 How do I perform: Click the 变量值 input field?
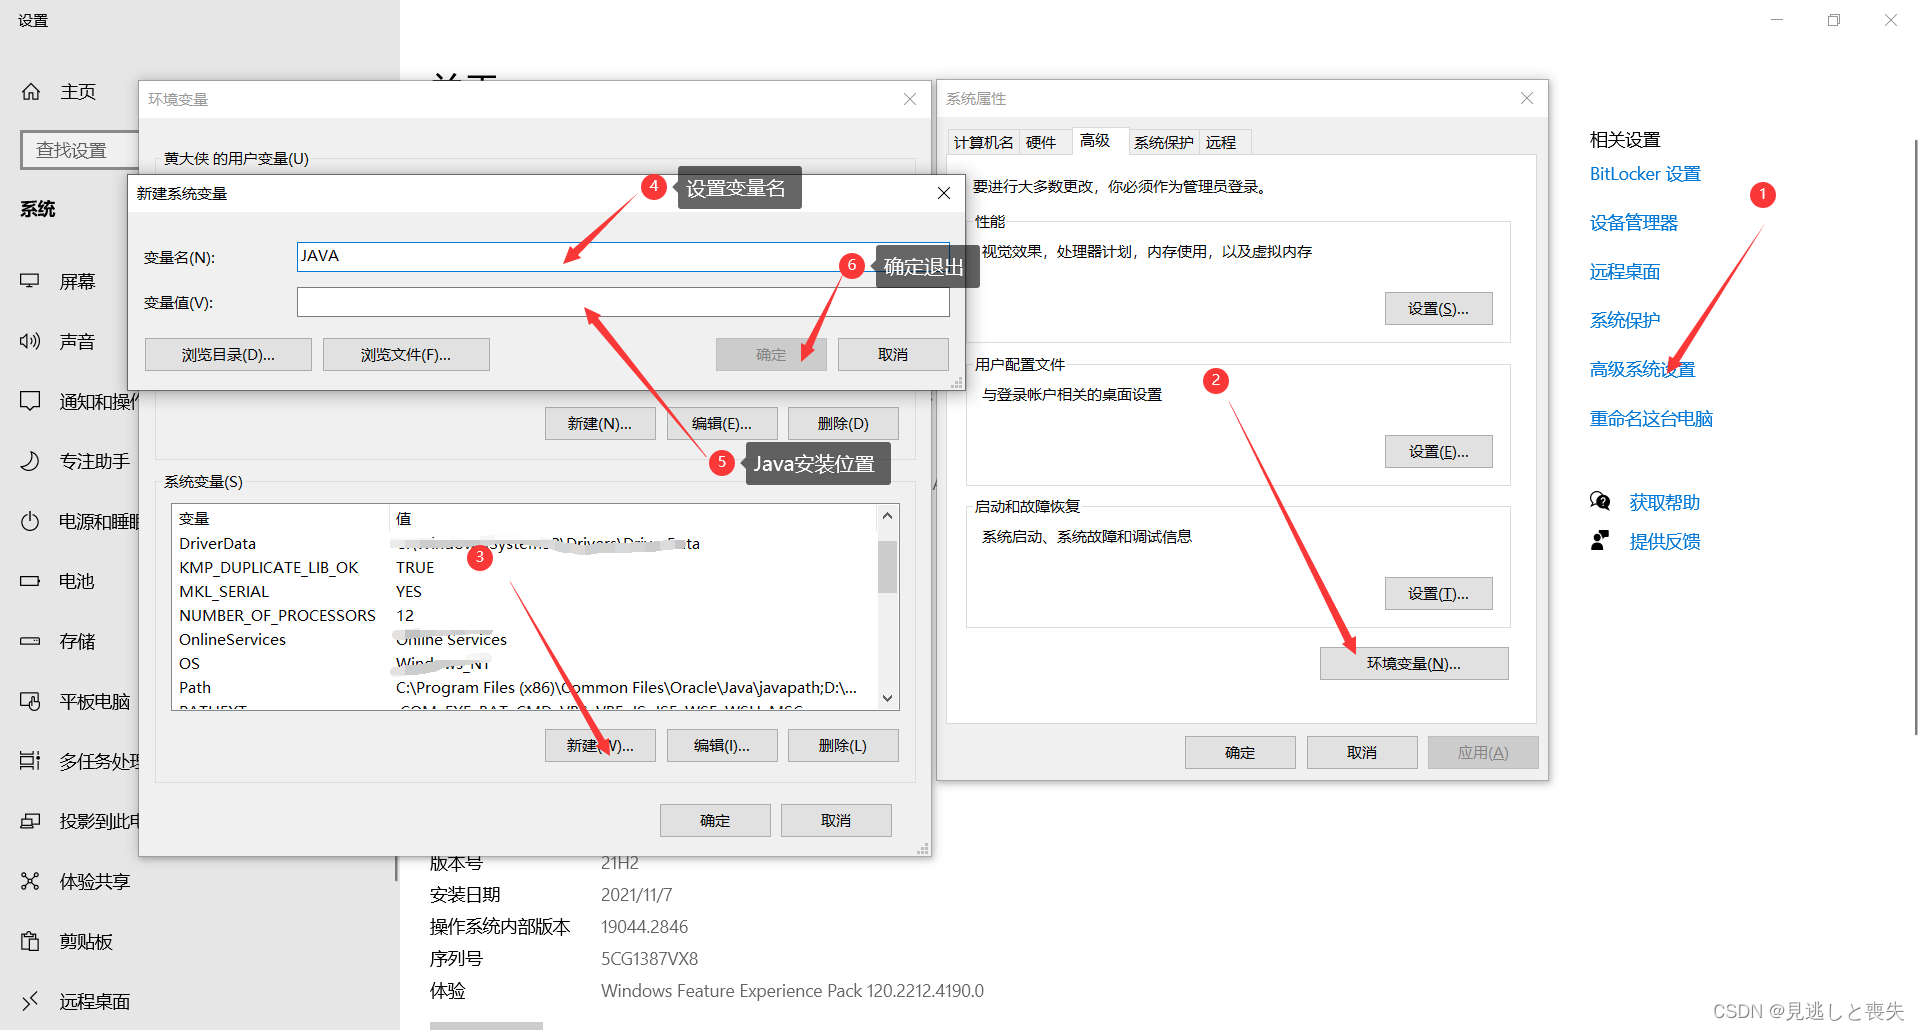tap(622, 302)
